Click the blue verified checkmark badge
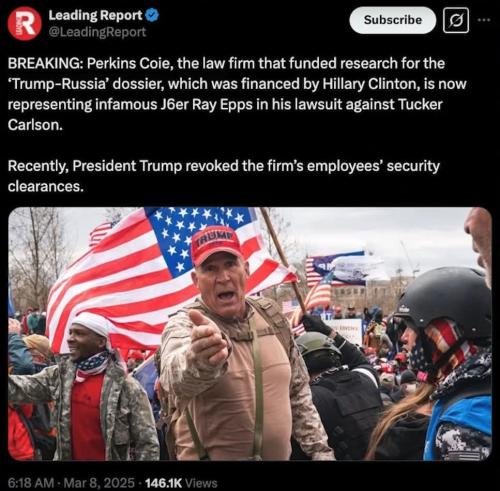This screenshot has height=491, width=500. (x=152, y=15)
